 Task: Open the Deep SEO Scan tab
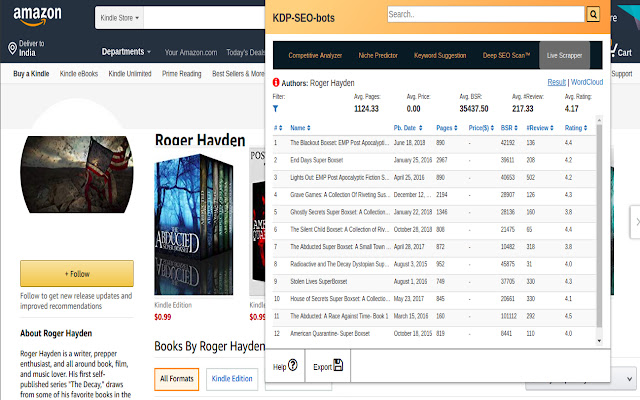coord(506,56)
